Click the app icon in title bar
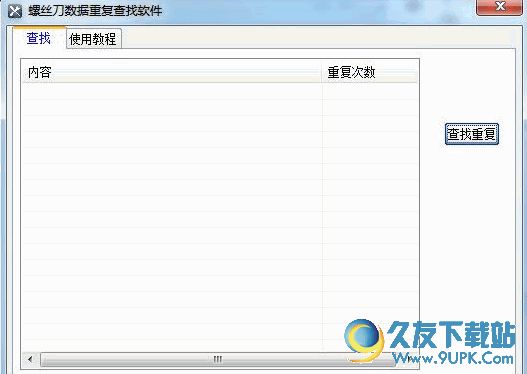 click(15, 11)
